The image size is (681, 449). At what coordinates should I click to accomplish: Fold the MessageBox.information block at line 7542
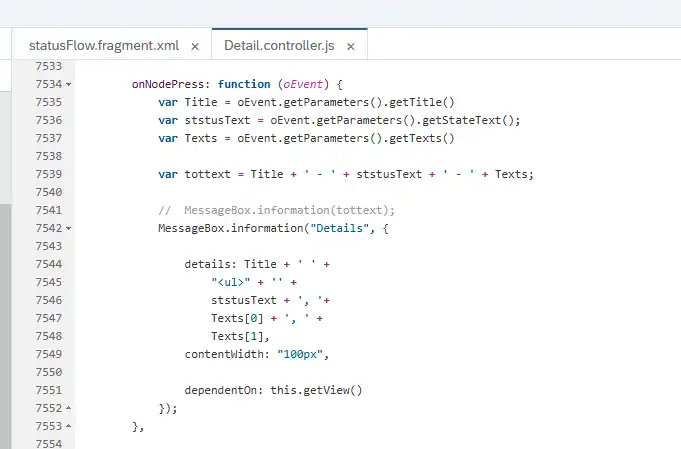click(68, 229)
